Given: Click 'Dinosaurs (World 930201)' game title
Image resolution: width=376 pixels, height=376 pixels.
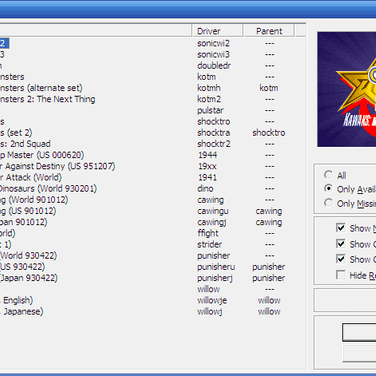Looking at the screenshot, I should (x=48, y=189).
